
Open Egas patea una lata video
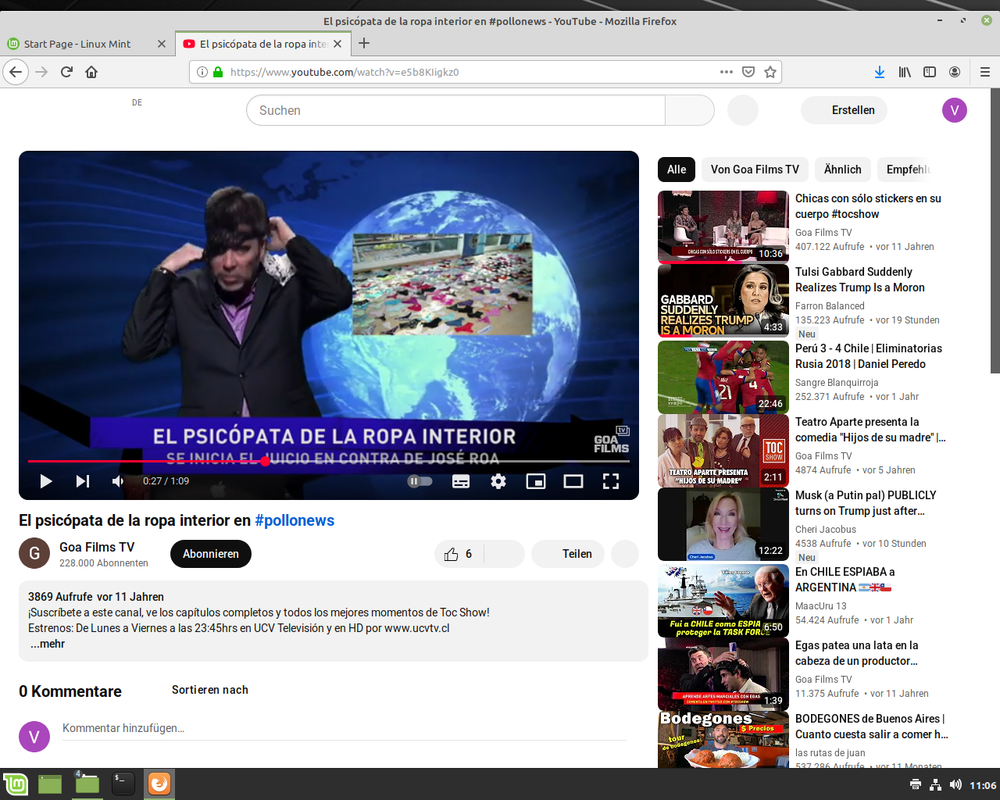click(857, 653)
